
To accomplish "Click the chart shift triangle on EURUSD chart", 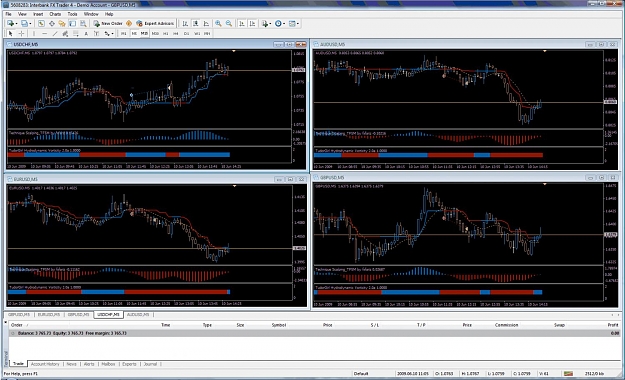I will click(234, 186).
